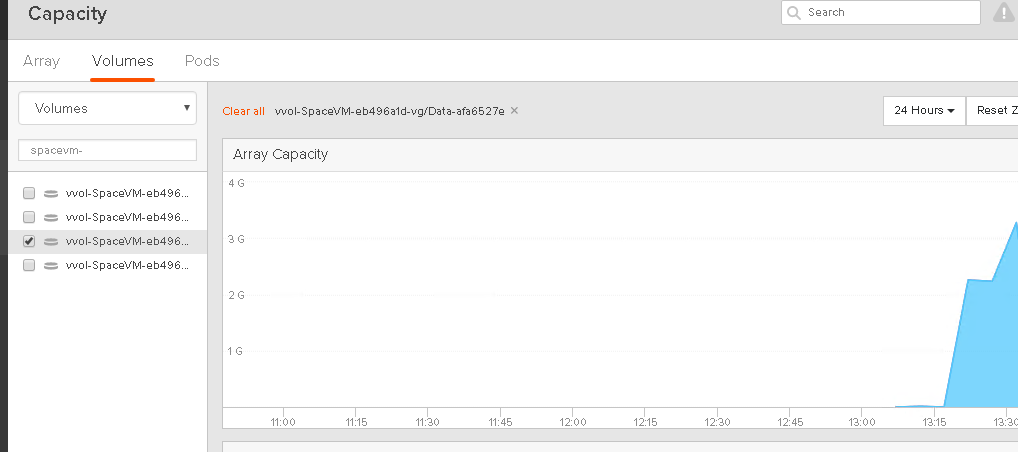Switch to the Array tab
1018x452 pixels.
point(41,61)
